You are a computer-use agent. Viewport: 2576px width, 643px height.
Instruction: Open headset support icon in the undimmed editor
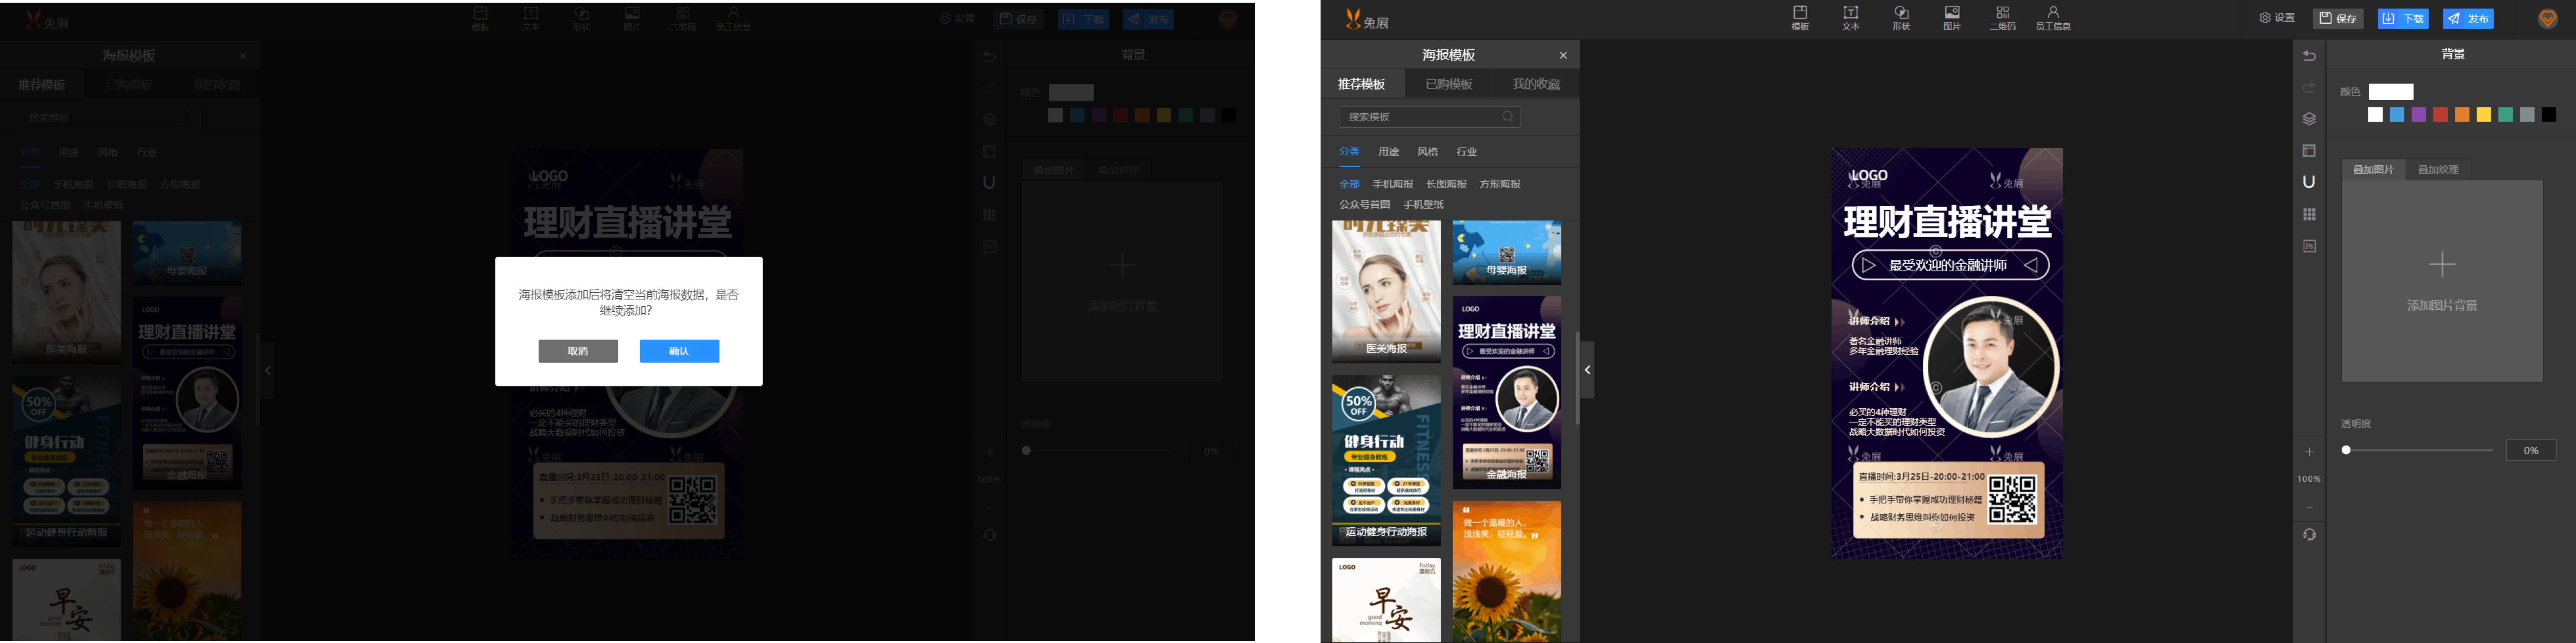(2309, 535)
